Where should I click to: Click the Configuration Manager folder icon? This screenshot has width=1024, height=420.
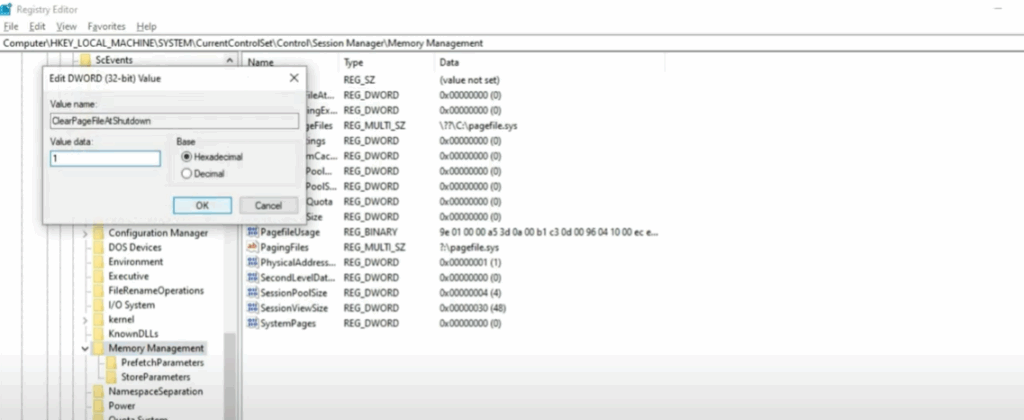coord(98,233)
